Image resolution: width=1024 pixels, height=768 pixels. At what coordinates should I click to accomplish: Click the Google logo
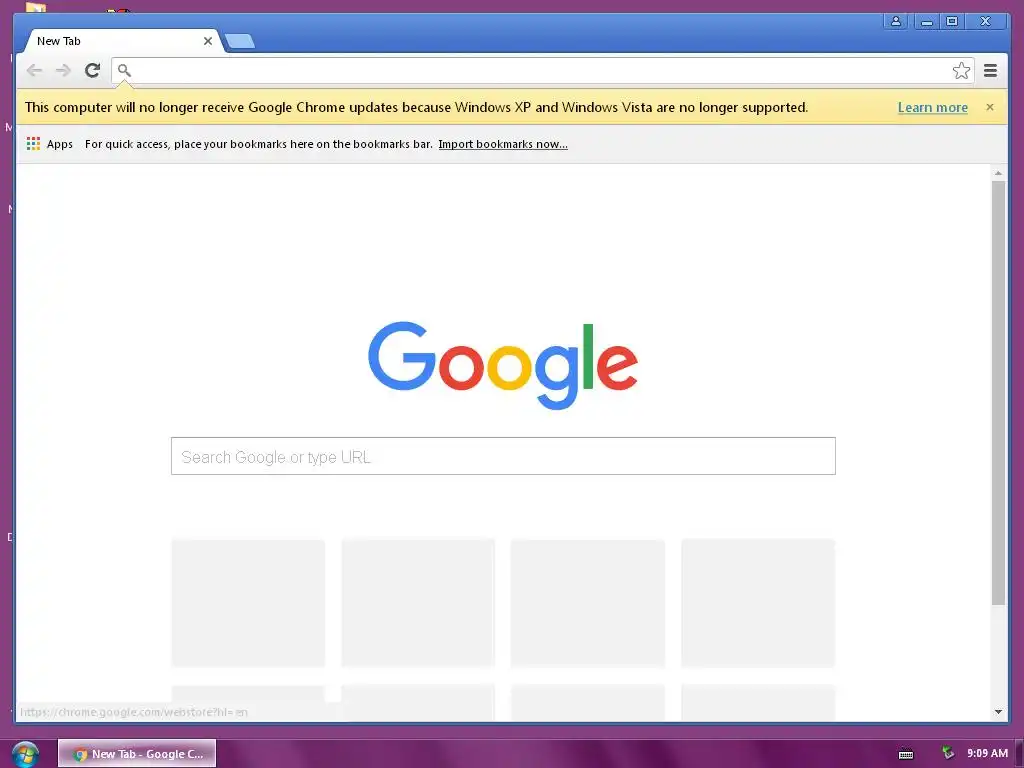[x=503, y=364]
